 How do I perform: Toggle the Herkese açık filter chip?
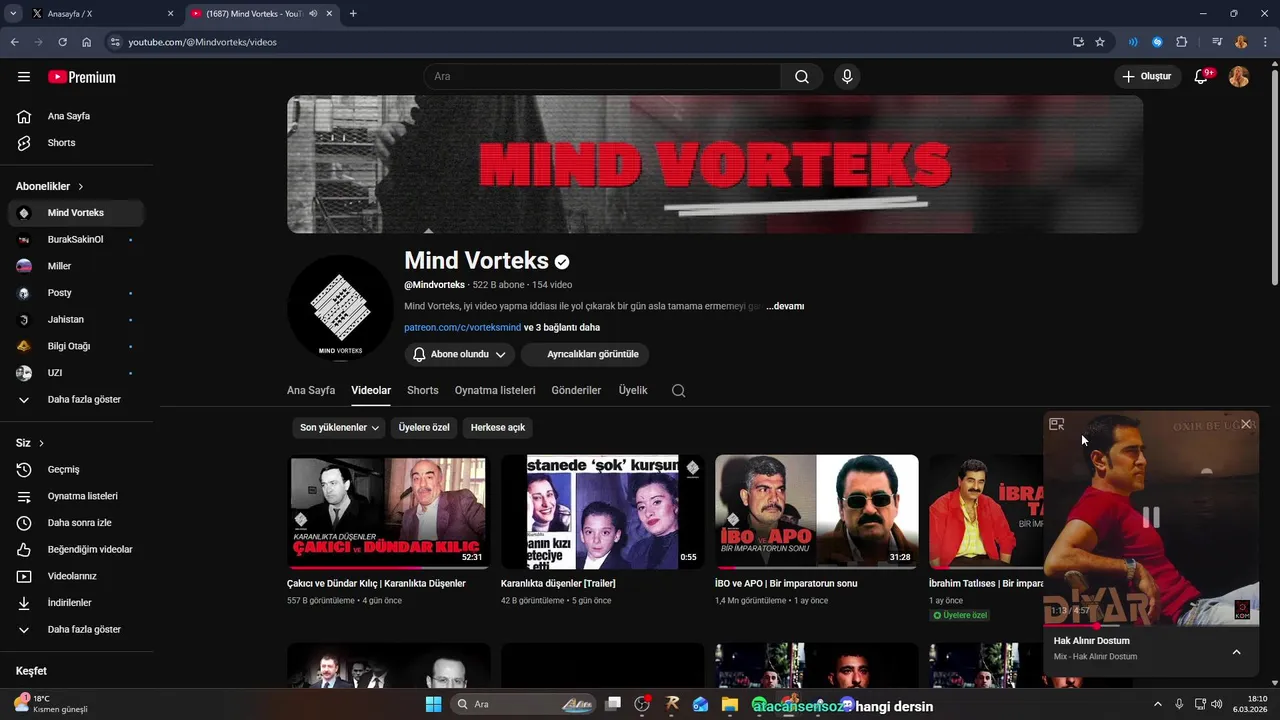(x=498, y=428)
